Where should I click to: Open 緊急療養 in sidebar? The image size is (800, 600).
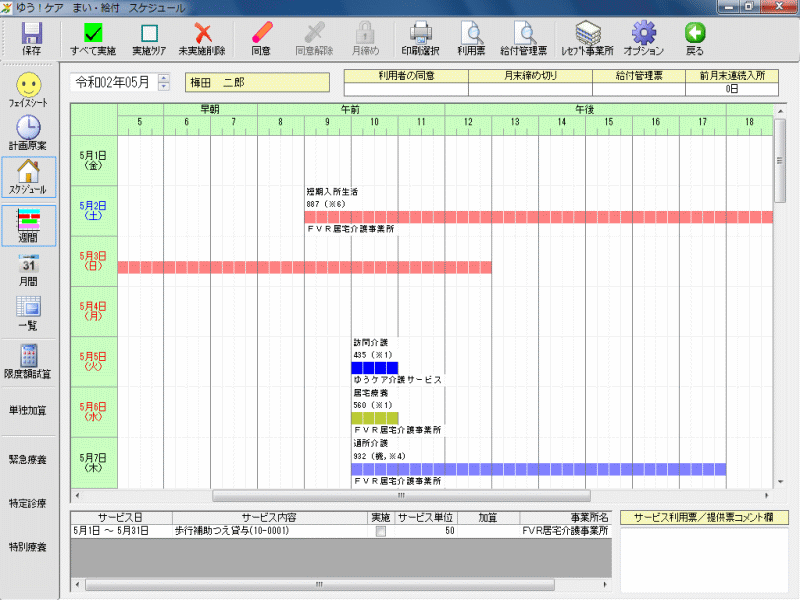tap(28, 459)
